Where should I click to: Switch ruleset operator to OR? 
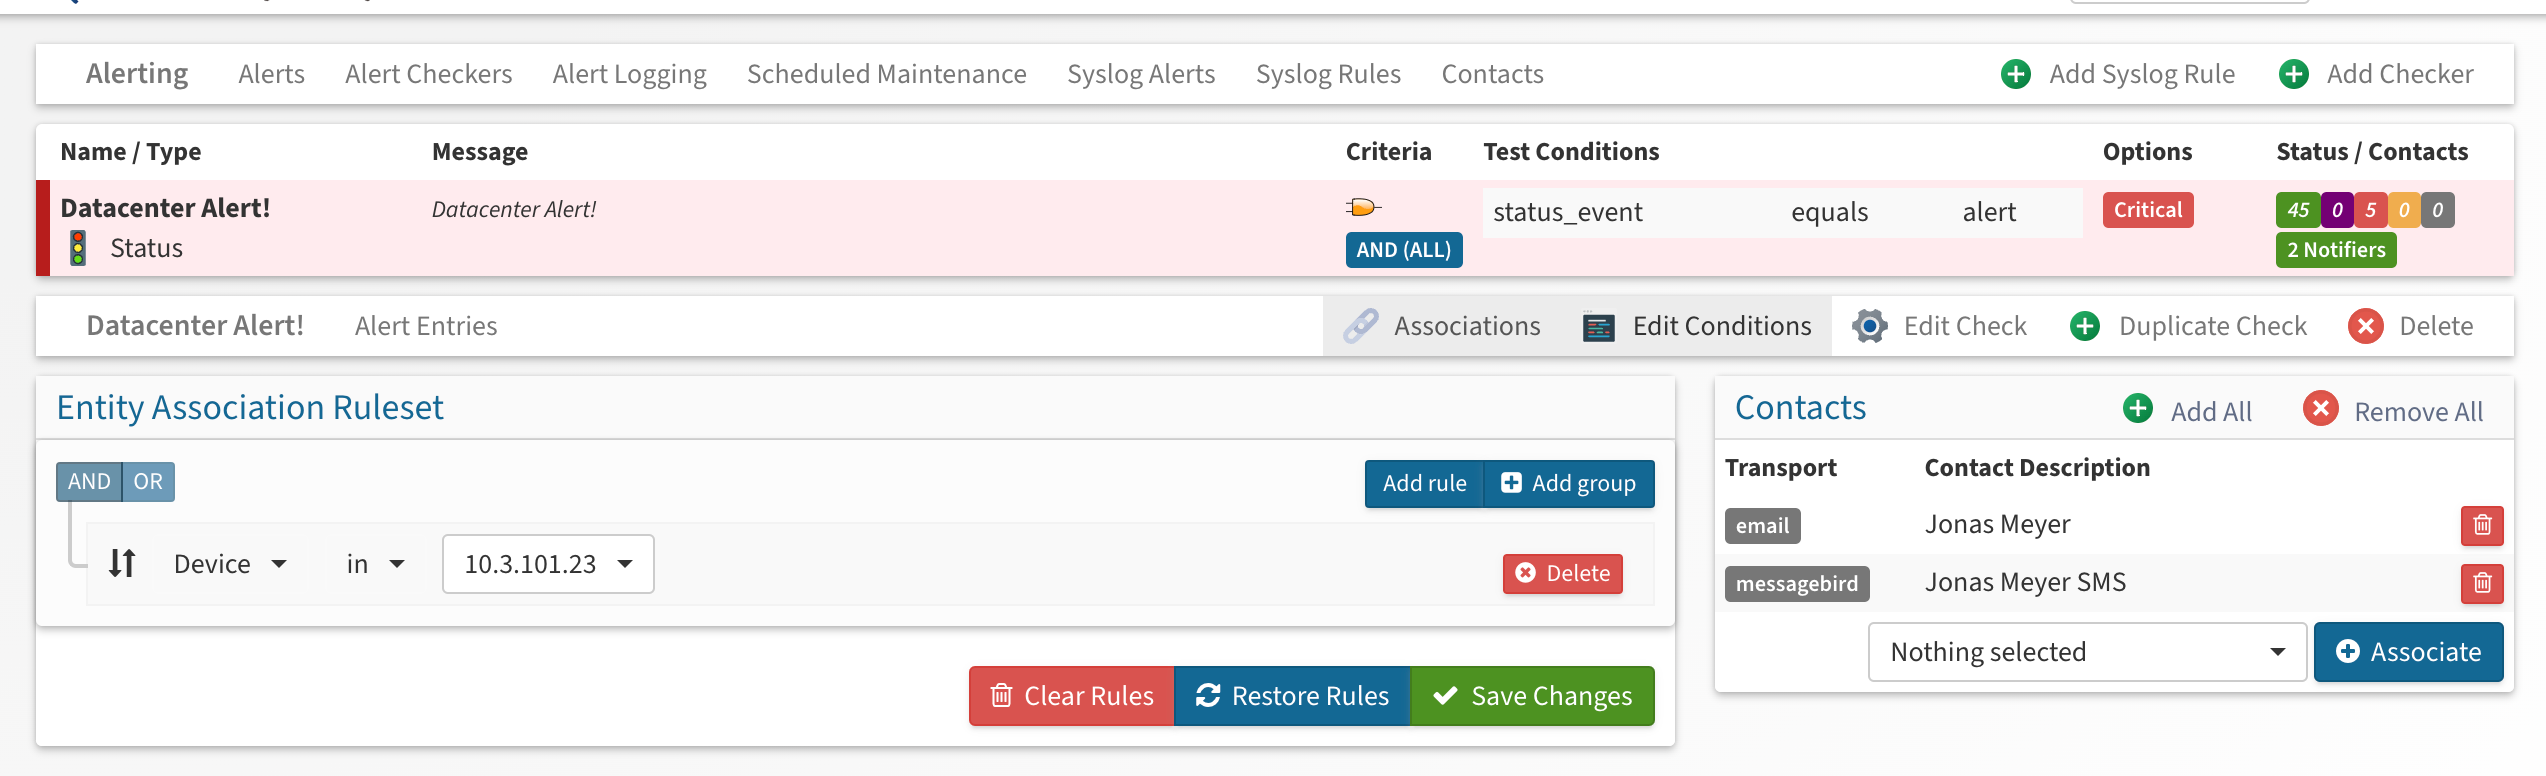(148, 482)
